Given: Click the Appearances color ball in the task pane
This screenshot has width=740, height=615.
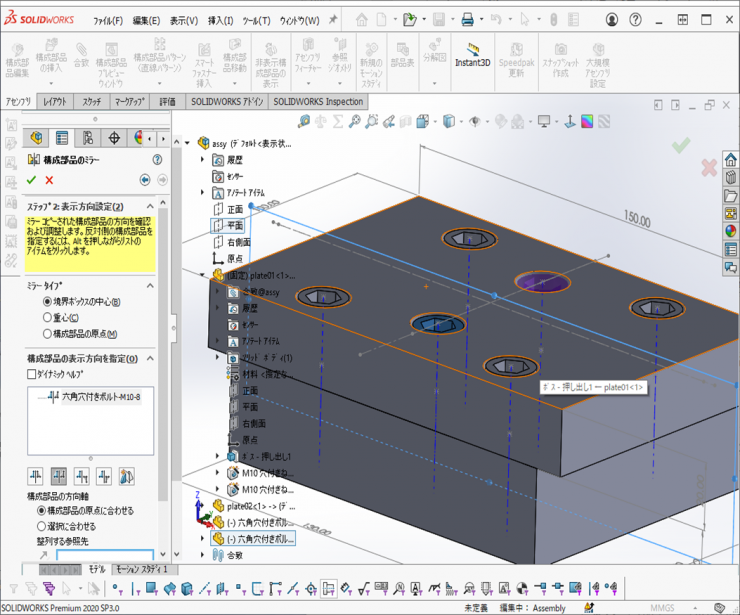Looking at the screenshot, I should tap(731, 231).
